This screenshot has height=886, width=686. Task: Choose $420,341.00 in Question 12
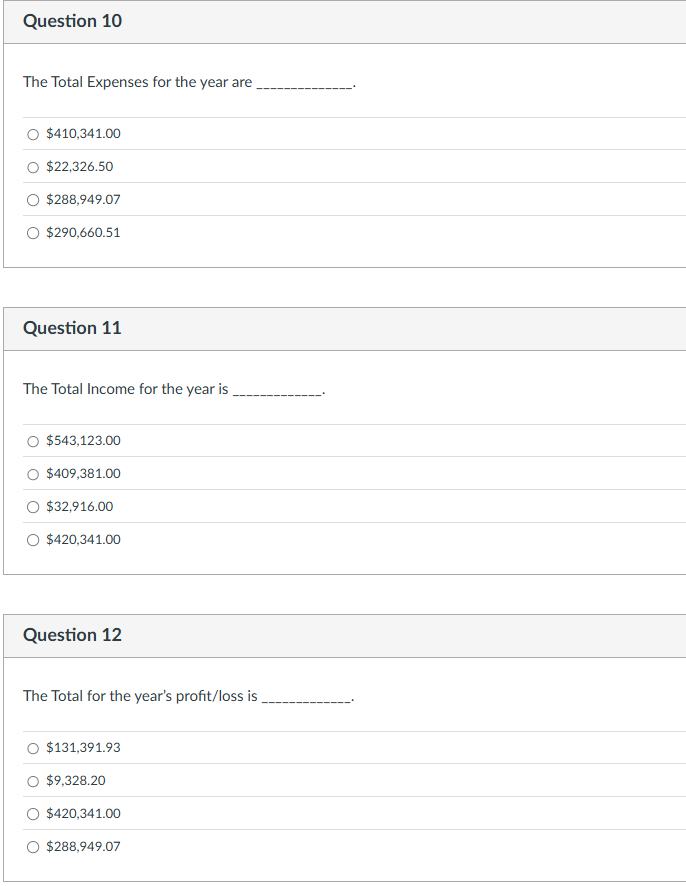point(32,813)
